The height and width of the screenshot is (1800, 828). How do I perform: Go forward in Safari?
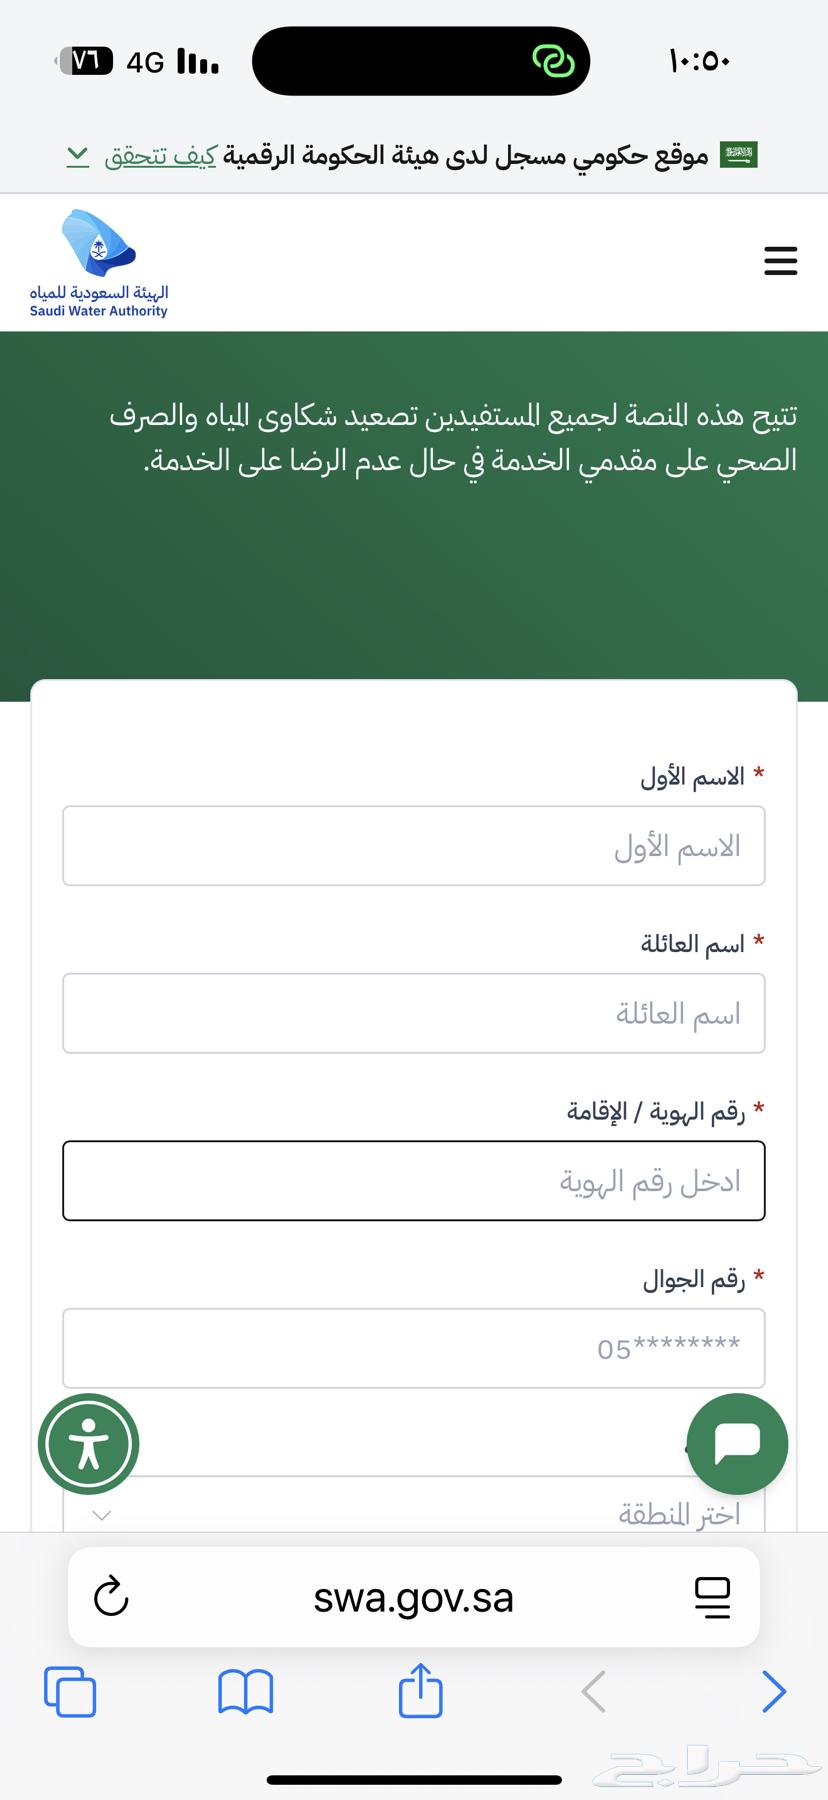tap(773, 1692)
